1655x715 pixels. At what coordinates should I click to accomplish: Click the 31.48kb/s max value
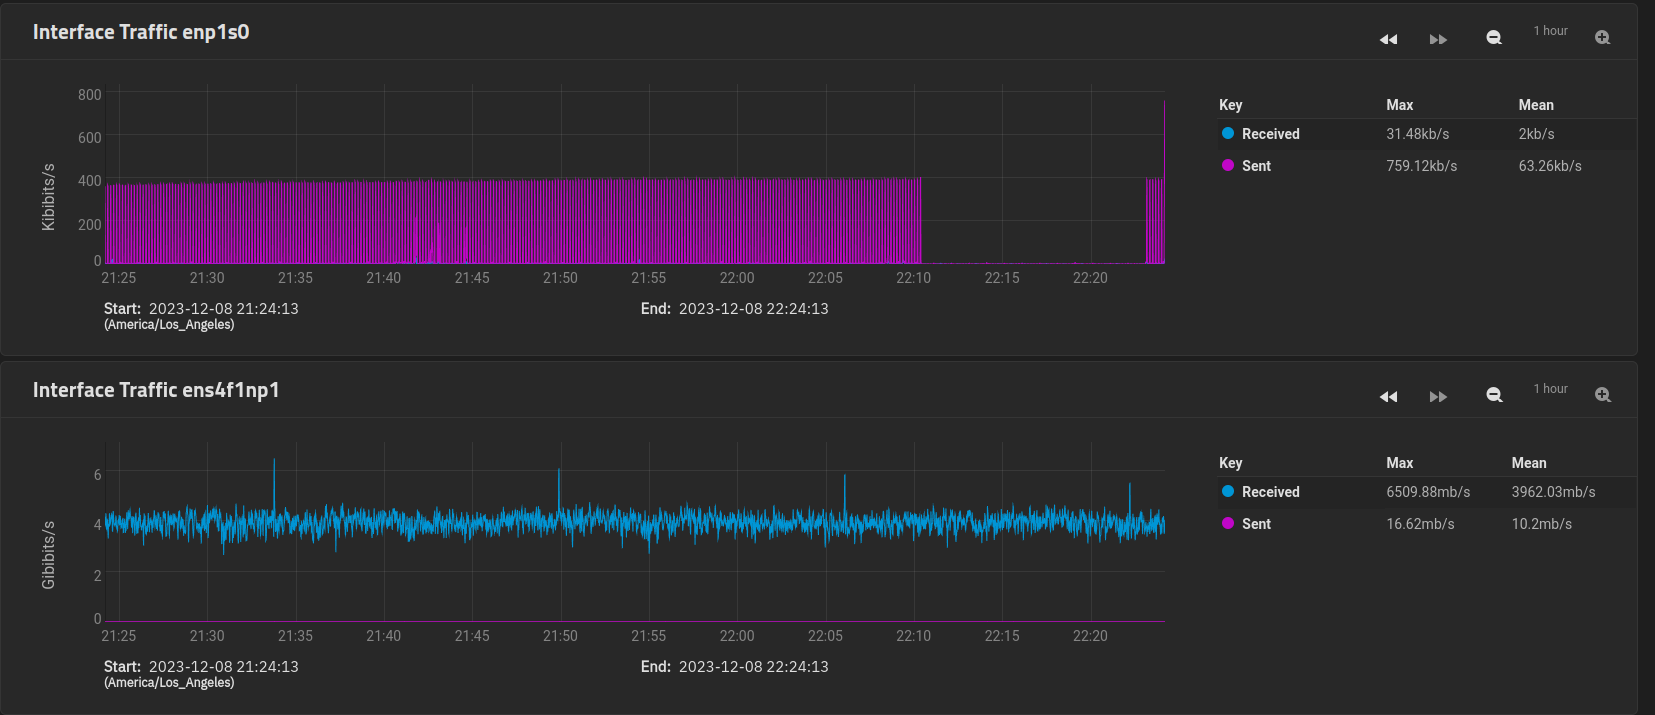coord(1418,134)
